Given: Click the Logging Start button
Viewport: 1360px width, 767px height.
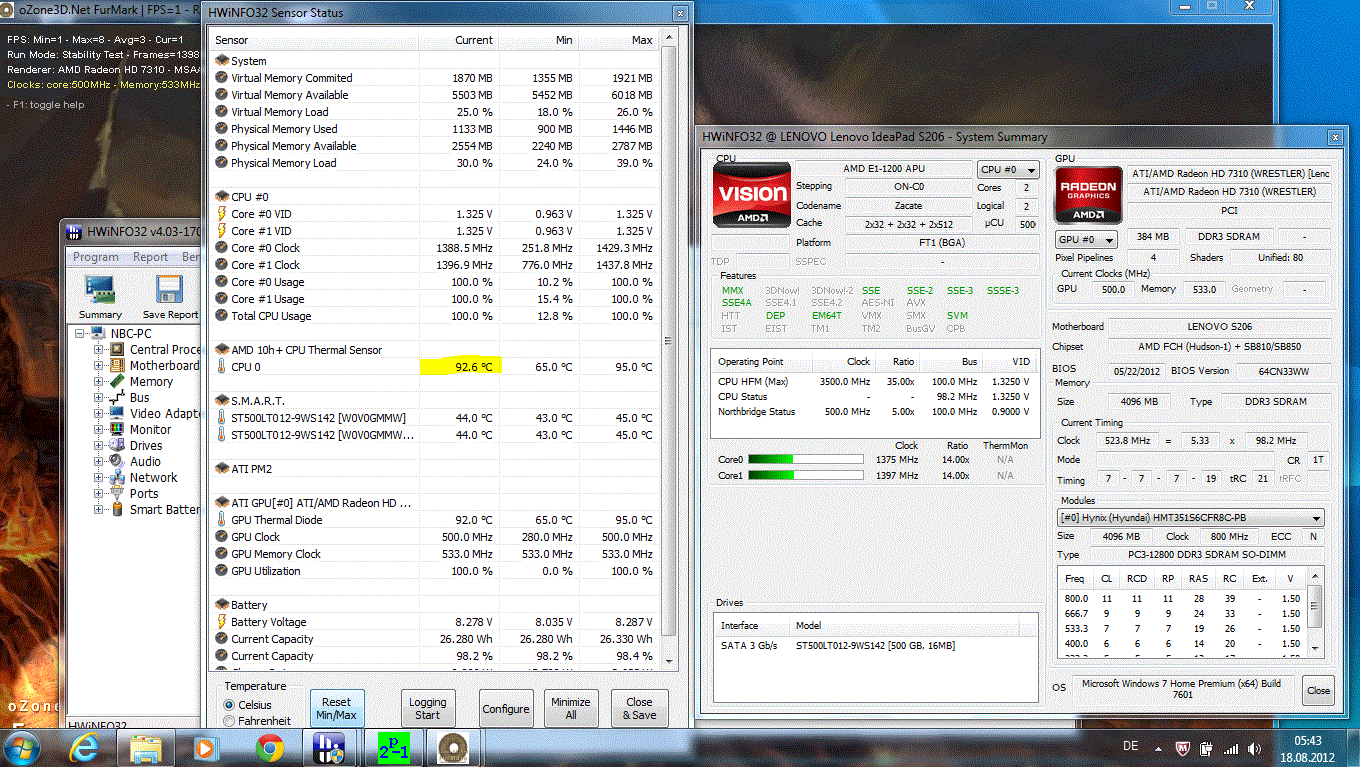Looking at the screenshot, I should coord(427,708).
